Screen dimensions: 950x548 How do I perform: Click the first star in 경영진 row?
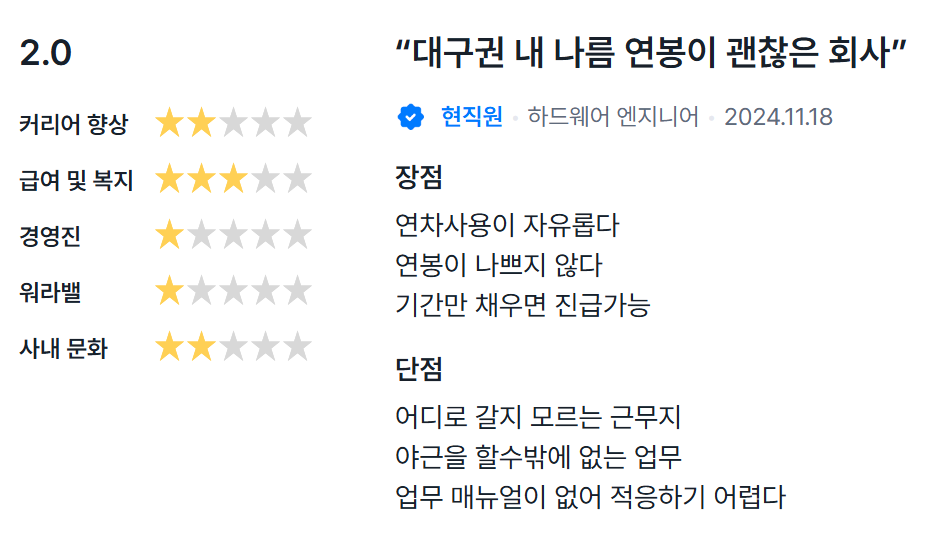(170, 236)
